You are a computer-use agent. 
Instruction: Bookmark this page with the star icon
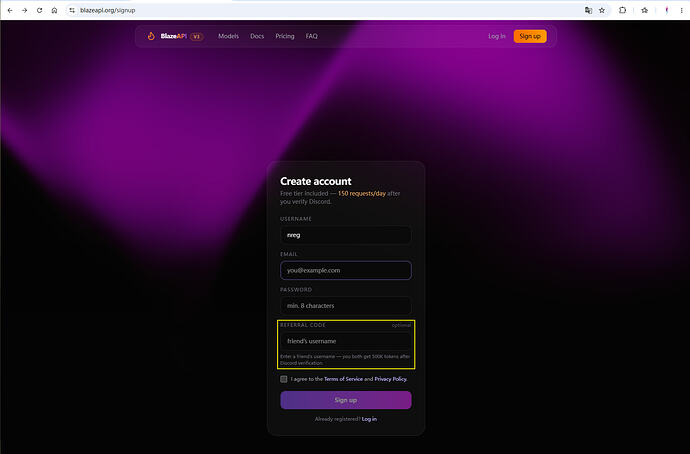(x=602, y=10)
